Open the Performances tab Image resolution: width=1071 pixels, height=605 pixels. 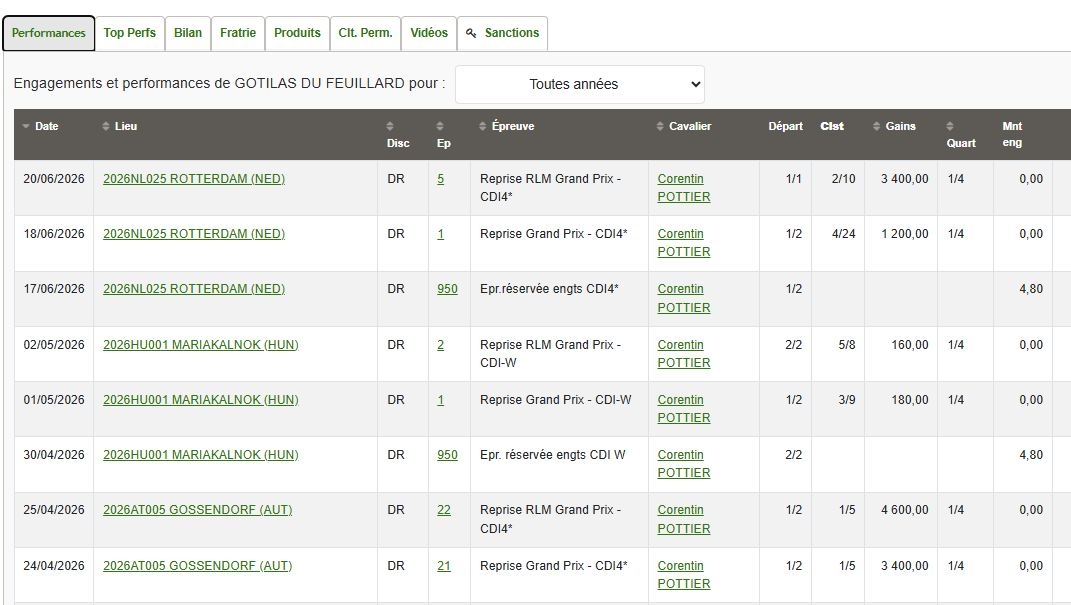[x=48, y=33]
